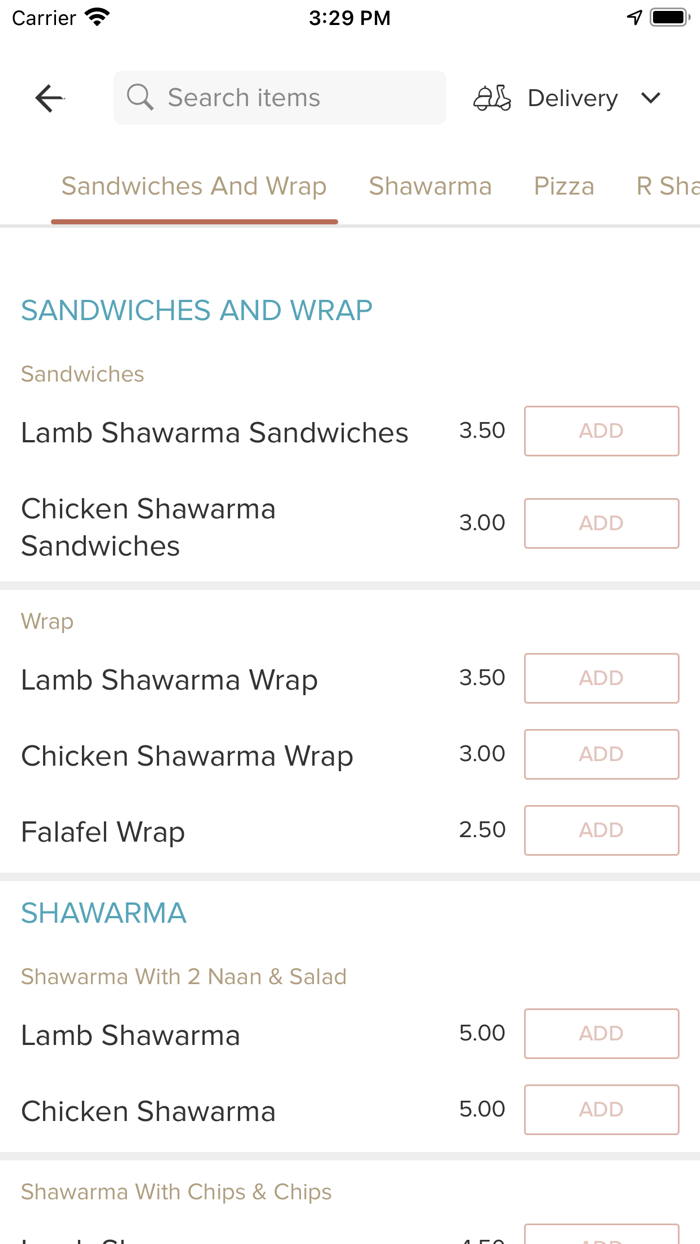Select the SANDWICHES AND WRAP section heading
Screen dimensions: 700x1244
196,310
